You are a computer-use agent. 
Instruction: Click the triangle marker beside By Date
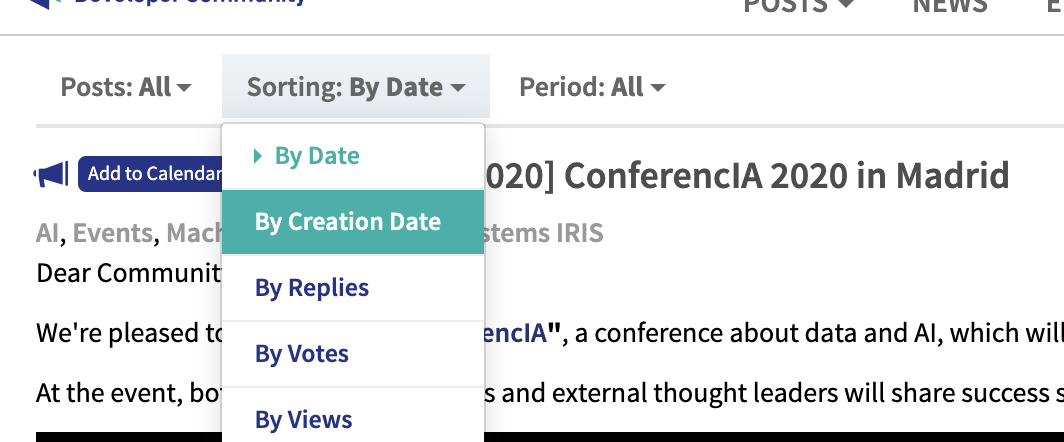pos(257,156)
